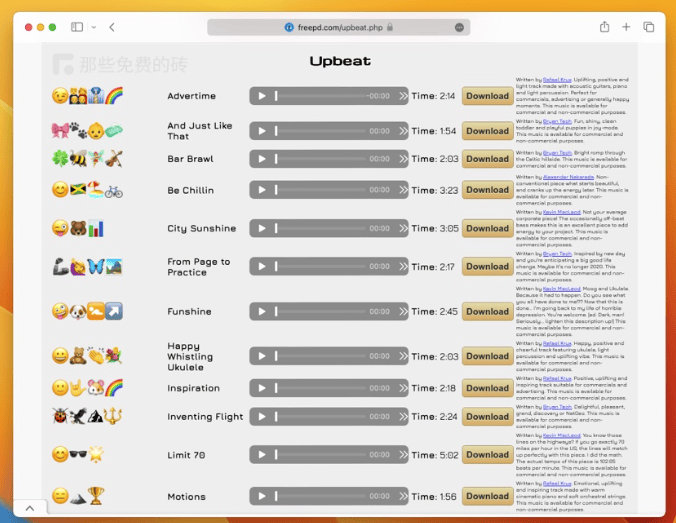Click seek bar of And Just Like That
Screen dimensions: 676x523
[x=322, y=130]
